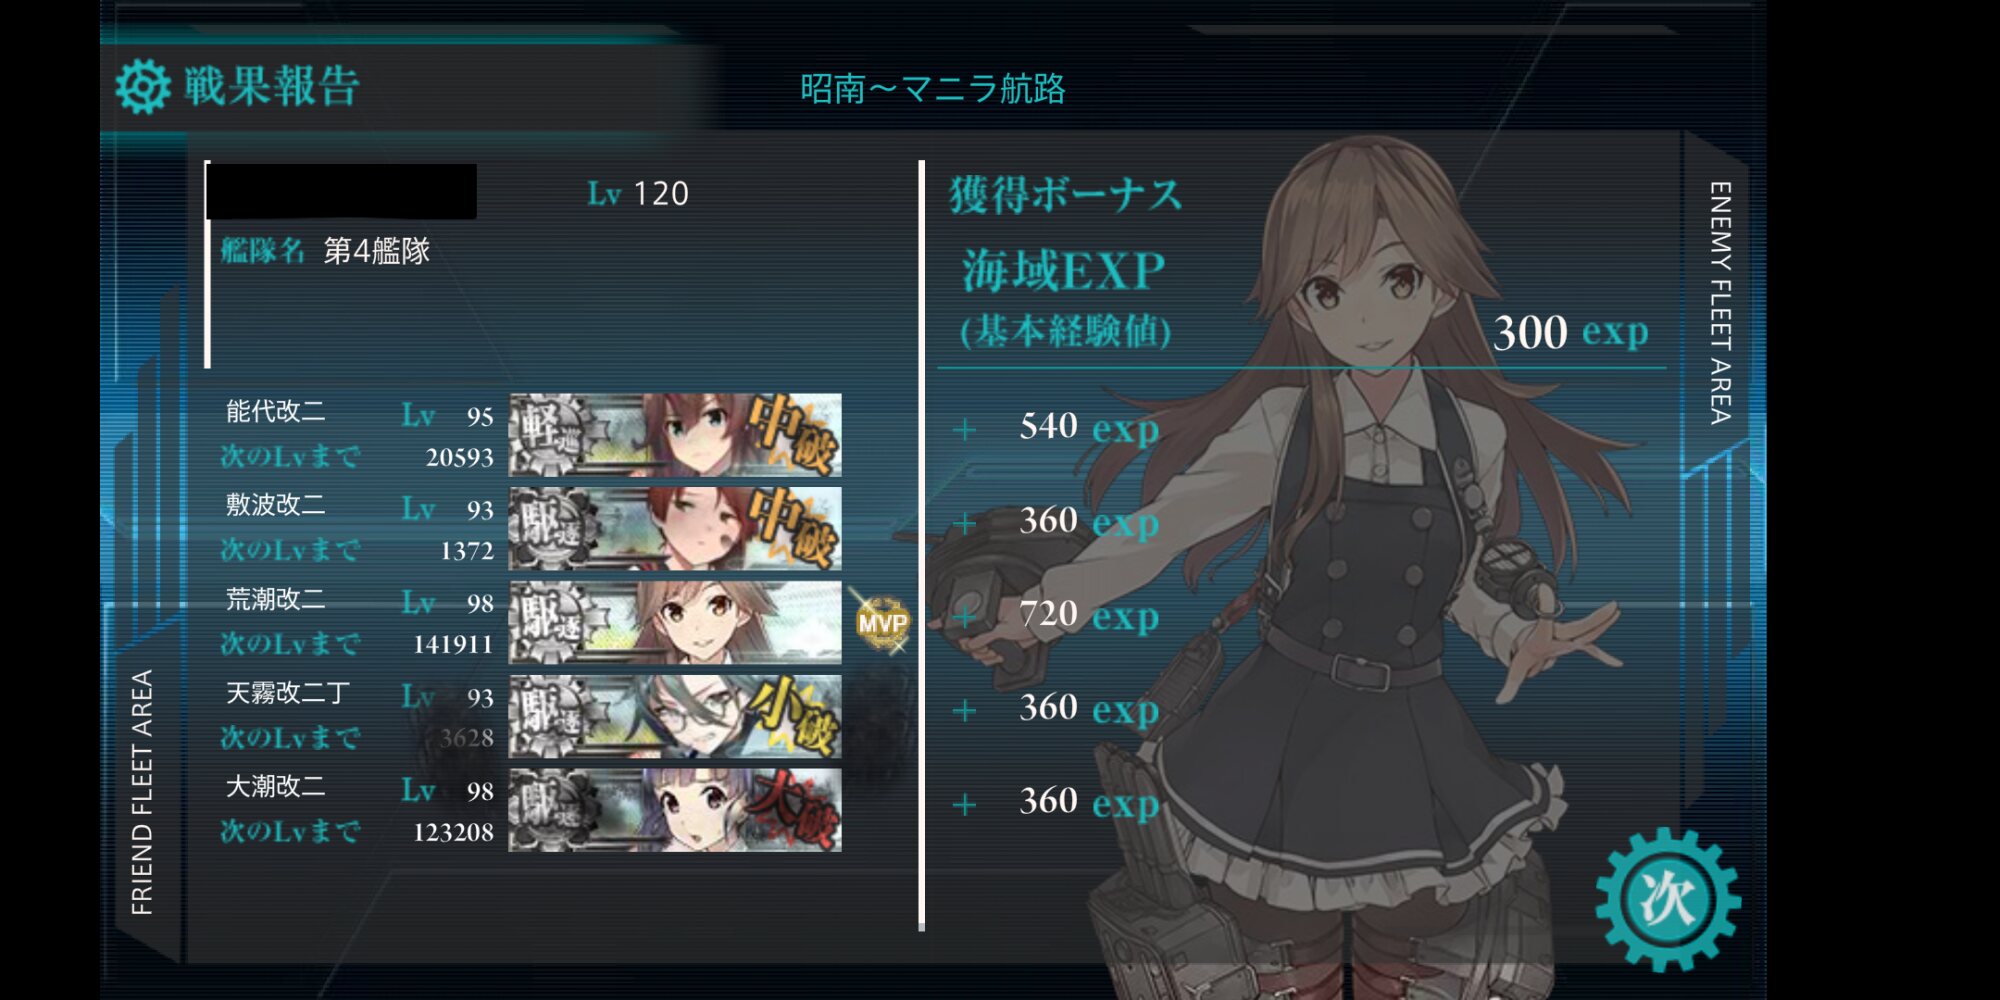Select 荒潮改二 ship banner
Image resolution: width=2000 pixels, height=1000 pixels.
coord(675,622)
